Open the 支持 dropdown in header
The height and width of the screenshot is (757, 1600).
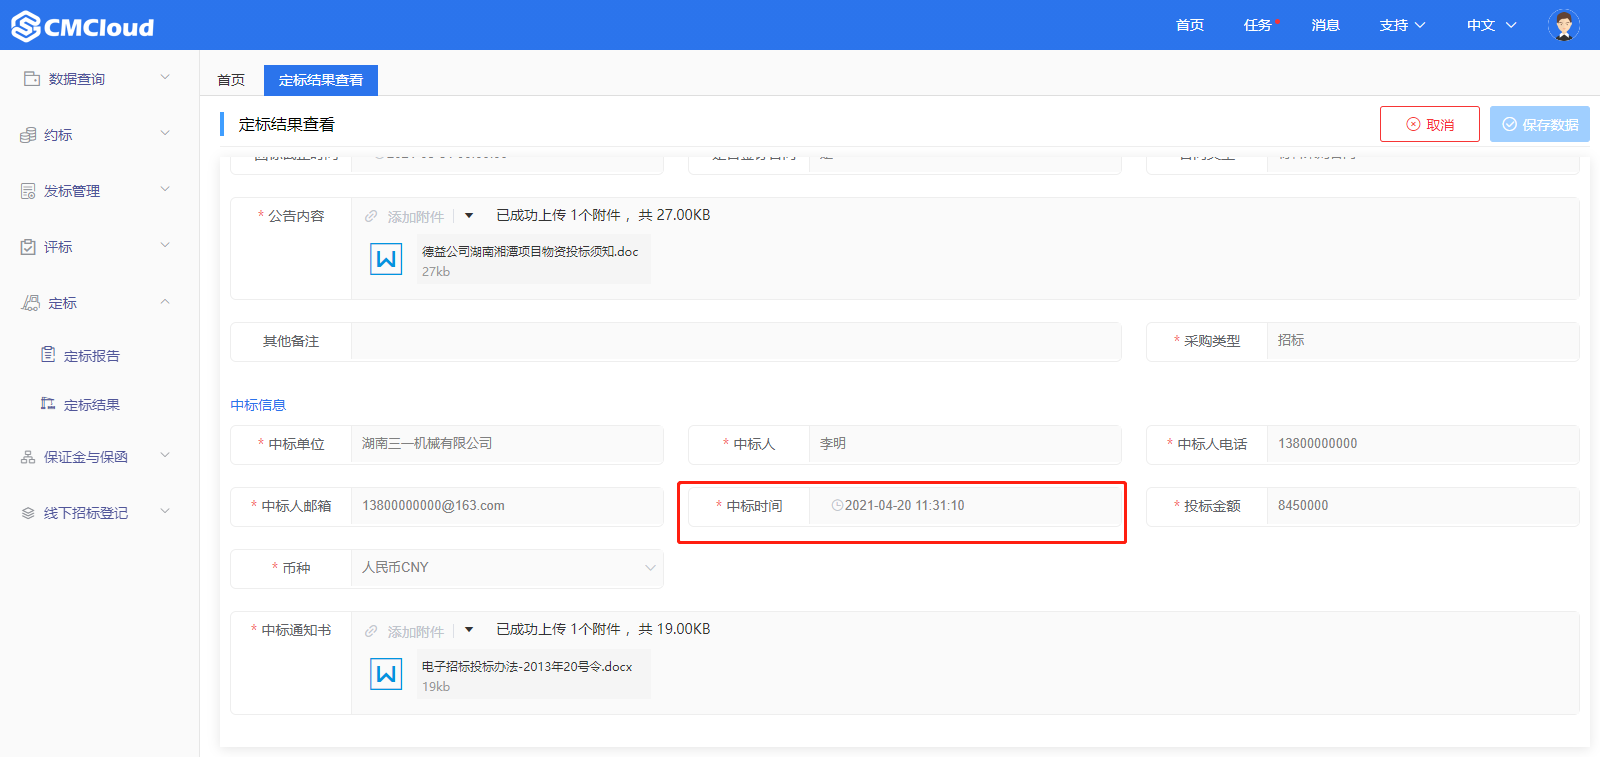[x=1402, y=25]
